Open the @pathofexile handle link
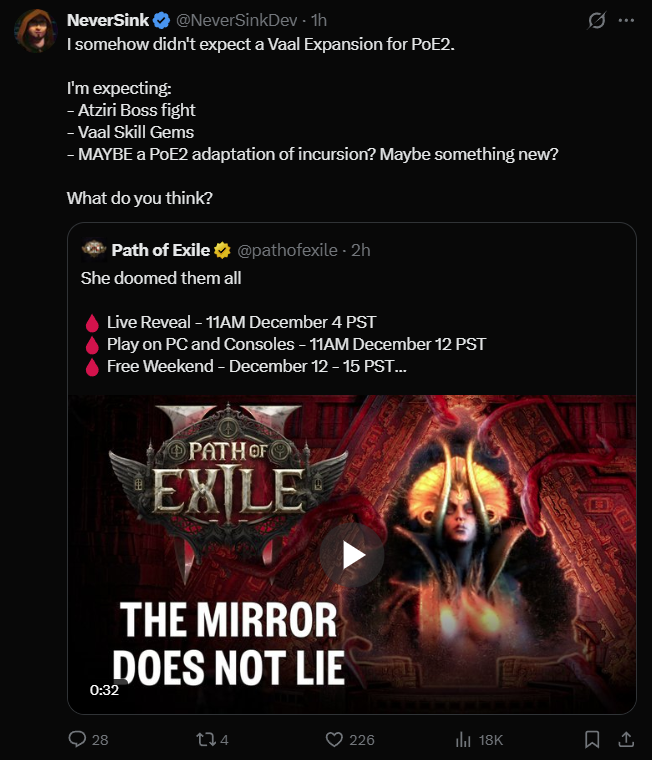 287,250
